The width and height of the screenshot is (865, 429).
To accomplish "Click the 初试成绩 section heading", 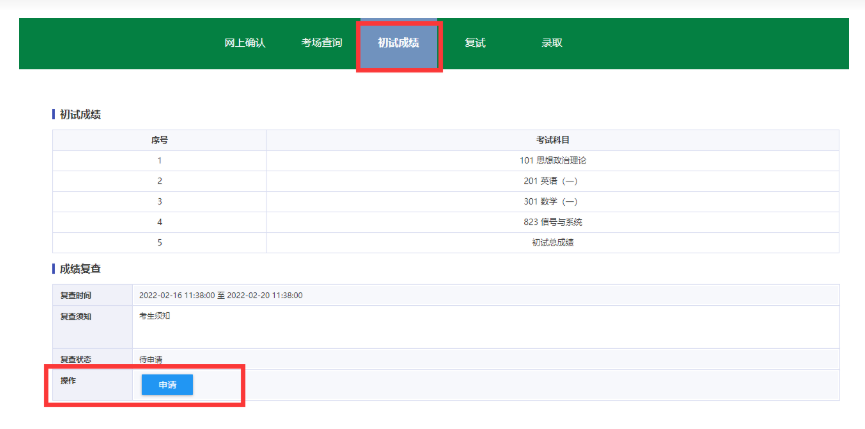I will tap(80, 115).
